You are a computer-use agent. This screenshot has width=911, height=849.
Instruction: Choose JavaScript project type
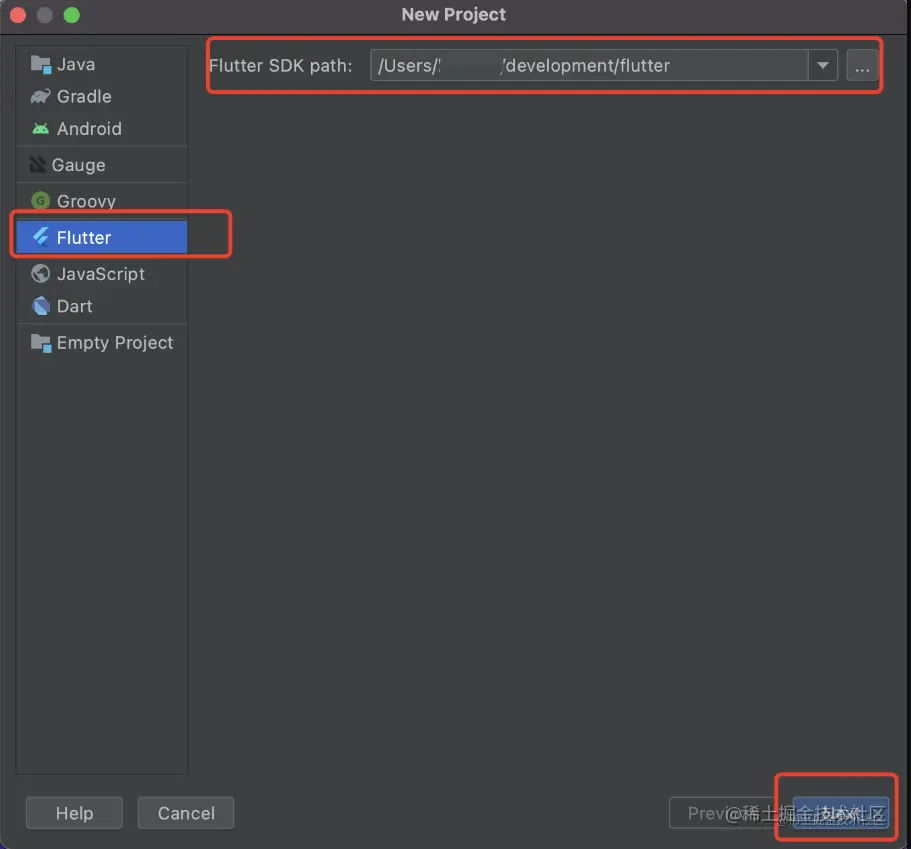click(x=102, y=274)
